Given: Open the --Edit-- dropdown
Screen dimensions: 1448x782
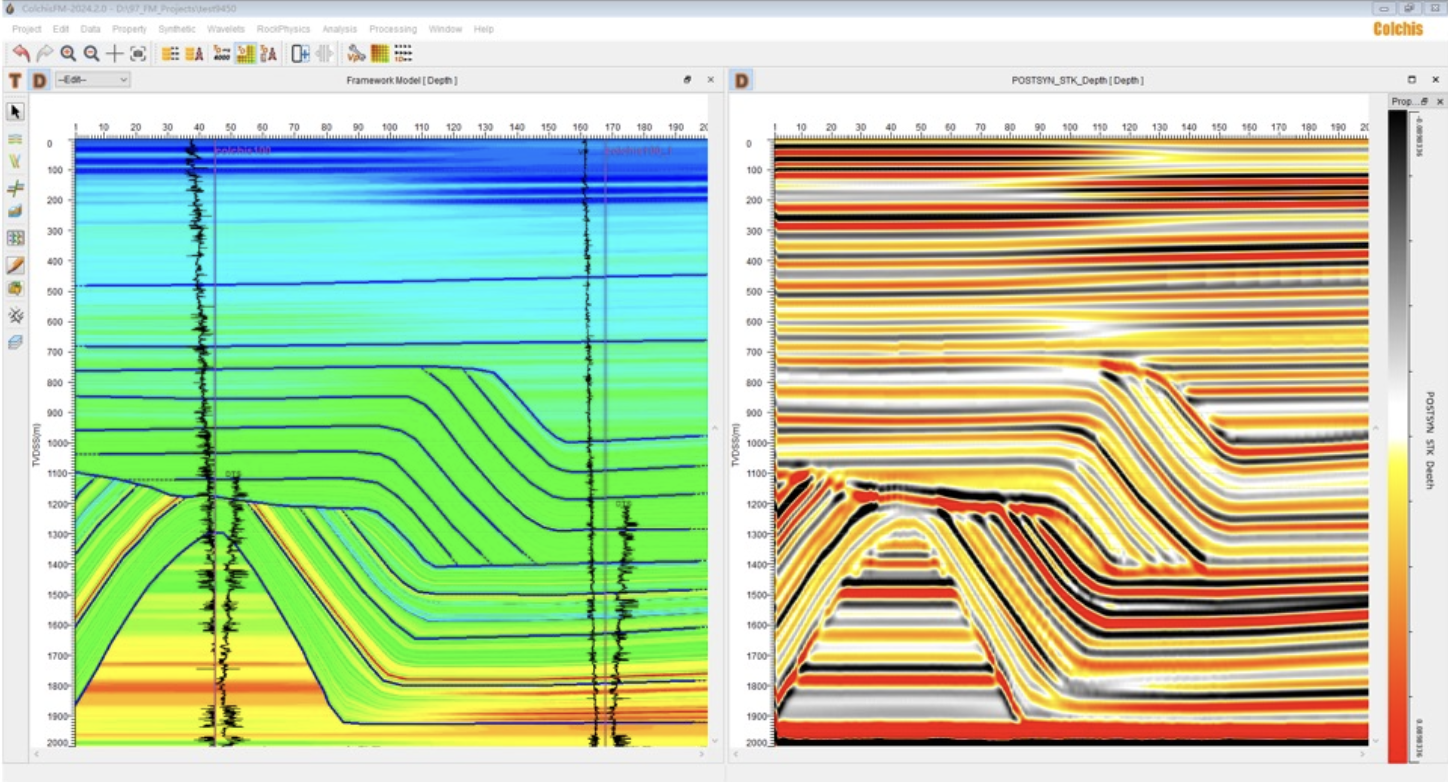Looking at the screenshot, I should click(92, 80).
